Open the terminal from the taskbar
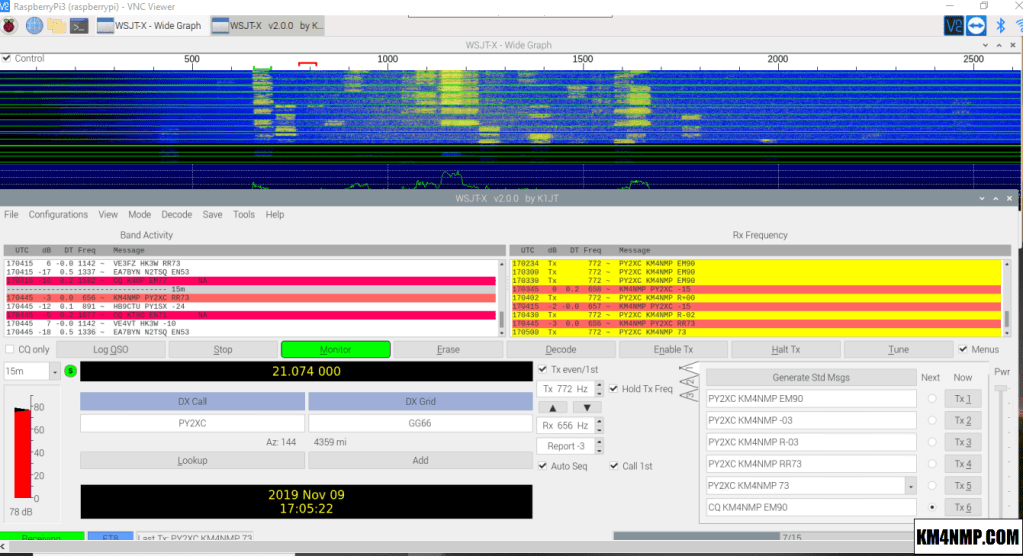1023x556 pixels. click(x=81, y=25)
